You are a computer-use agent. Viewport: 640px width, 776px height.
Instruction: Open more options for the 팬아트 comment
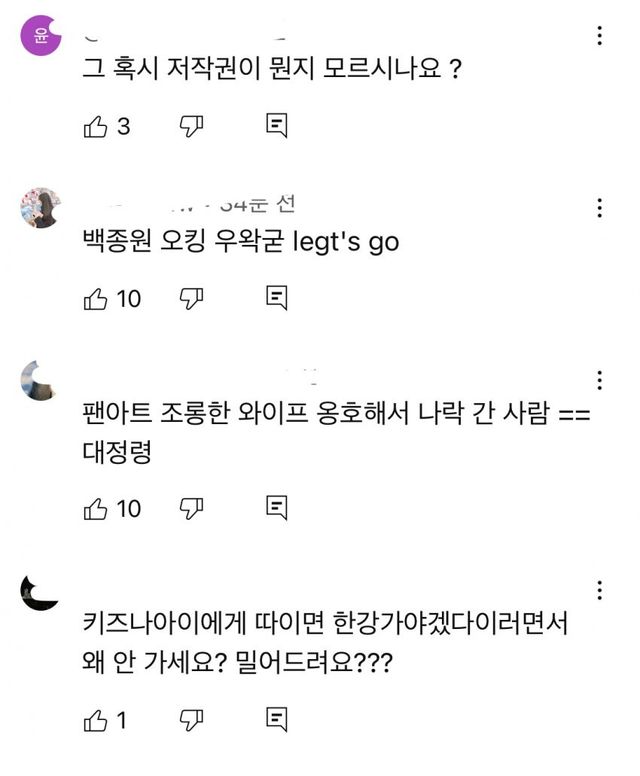(x=599, y=381)
